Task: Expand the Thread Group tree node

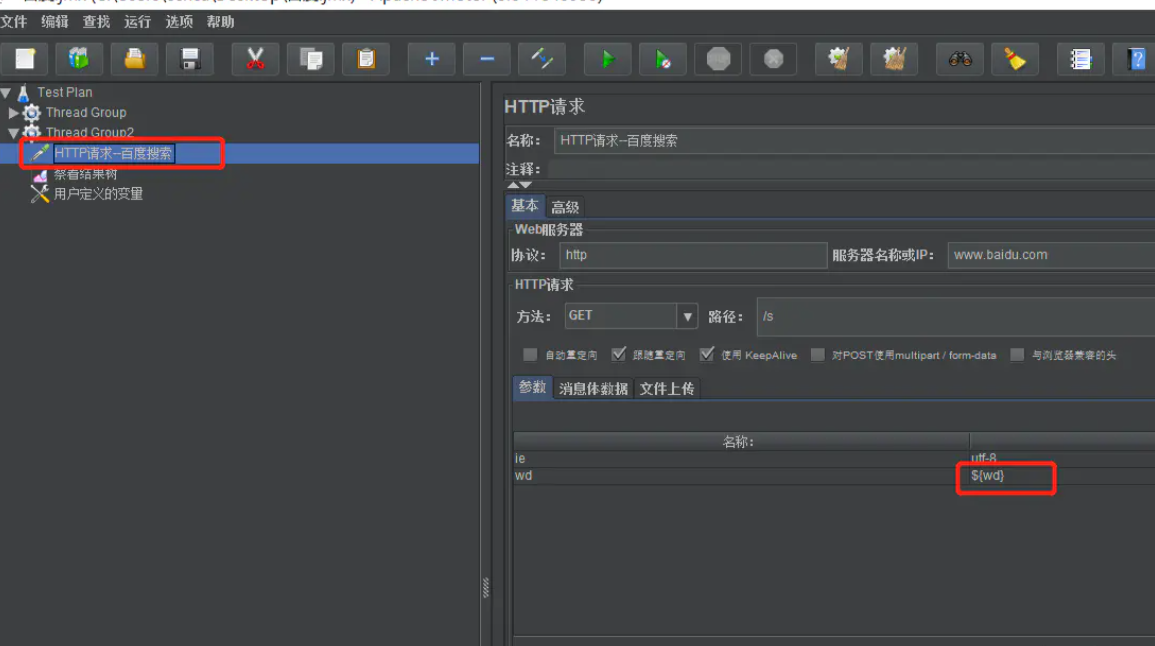Action: (x=13, y=113)
